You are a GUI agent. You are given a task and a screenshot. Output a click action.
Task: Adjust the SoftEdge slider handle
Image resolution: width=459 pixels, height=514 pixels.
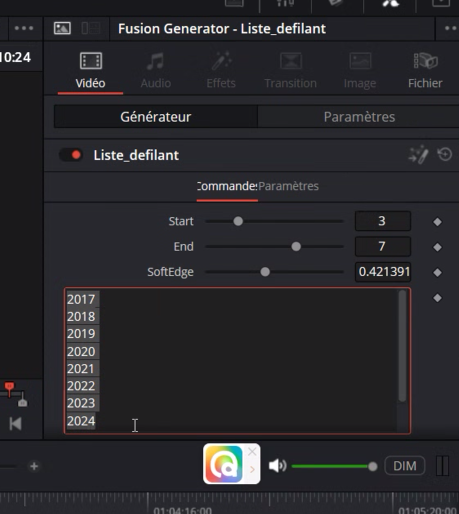265,272
